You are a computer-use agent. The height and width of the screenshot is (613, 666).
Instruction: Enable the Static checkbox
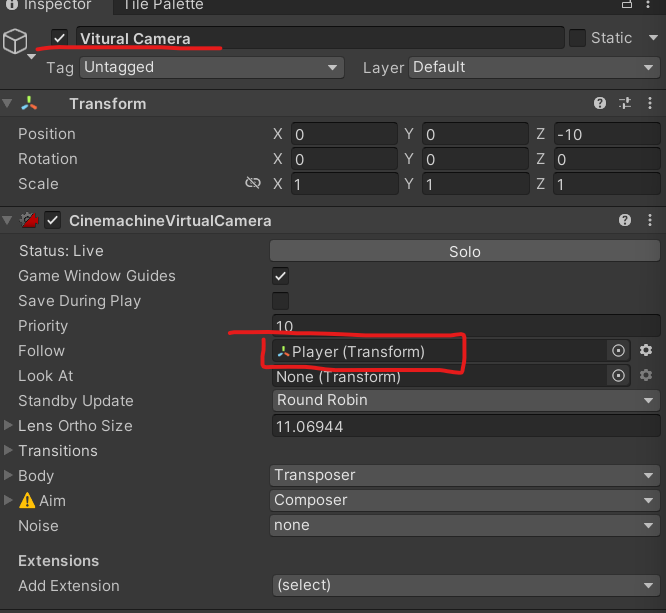[x=577, y=38]
